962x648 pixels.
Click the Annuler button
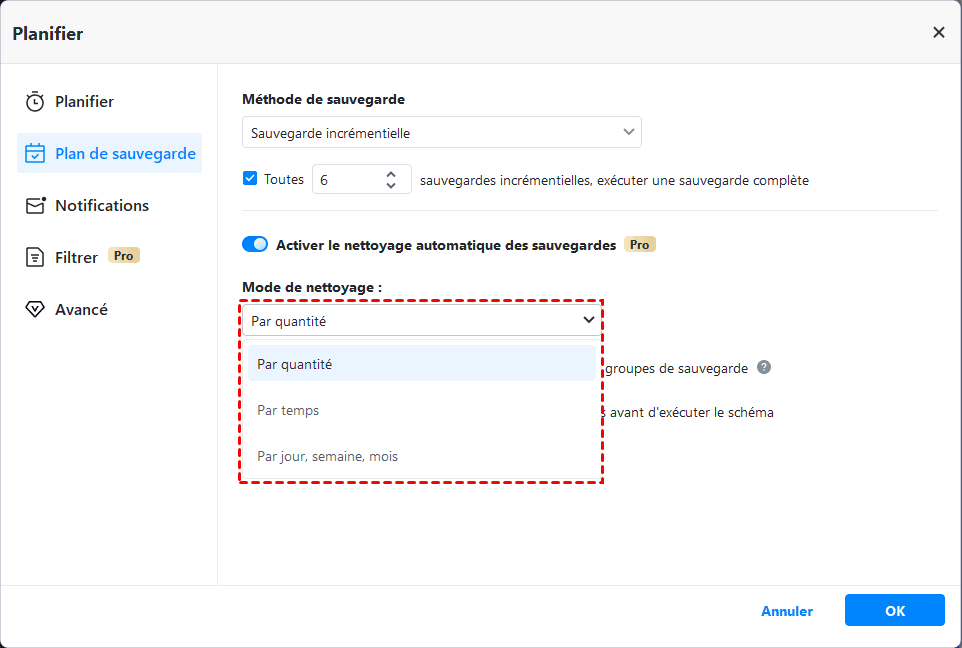click(787, 611)
